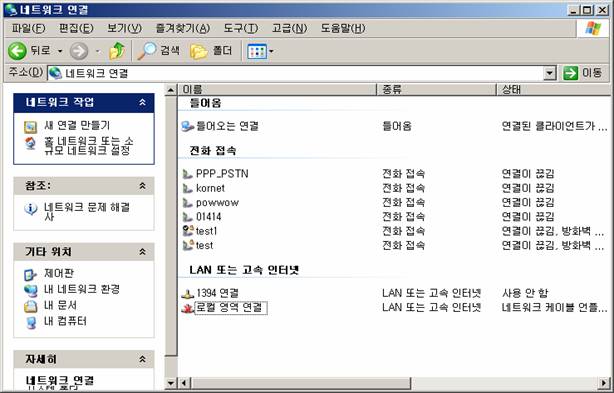614x393 pixels.
Task: Select the PPP_PSTN dial-up icon
Action: pyautogui.click(x=188, y=174)
